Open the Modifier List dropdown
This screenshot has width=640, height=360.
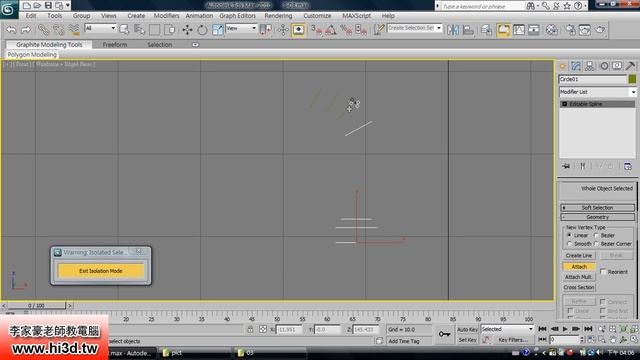[x=597, y=92]
